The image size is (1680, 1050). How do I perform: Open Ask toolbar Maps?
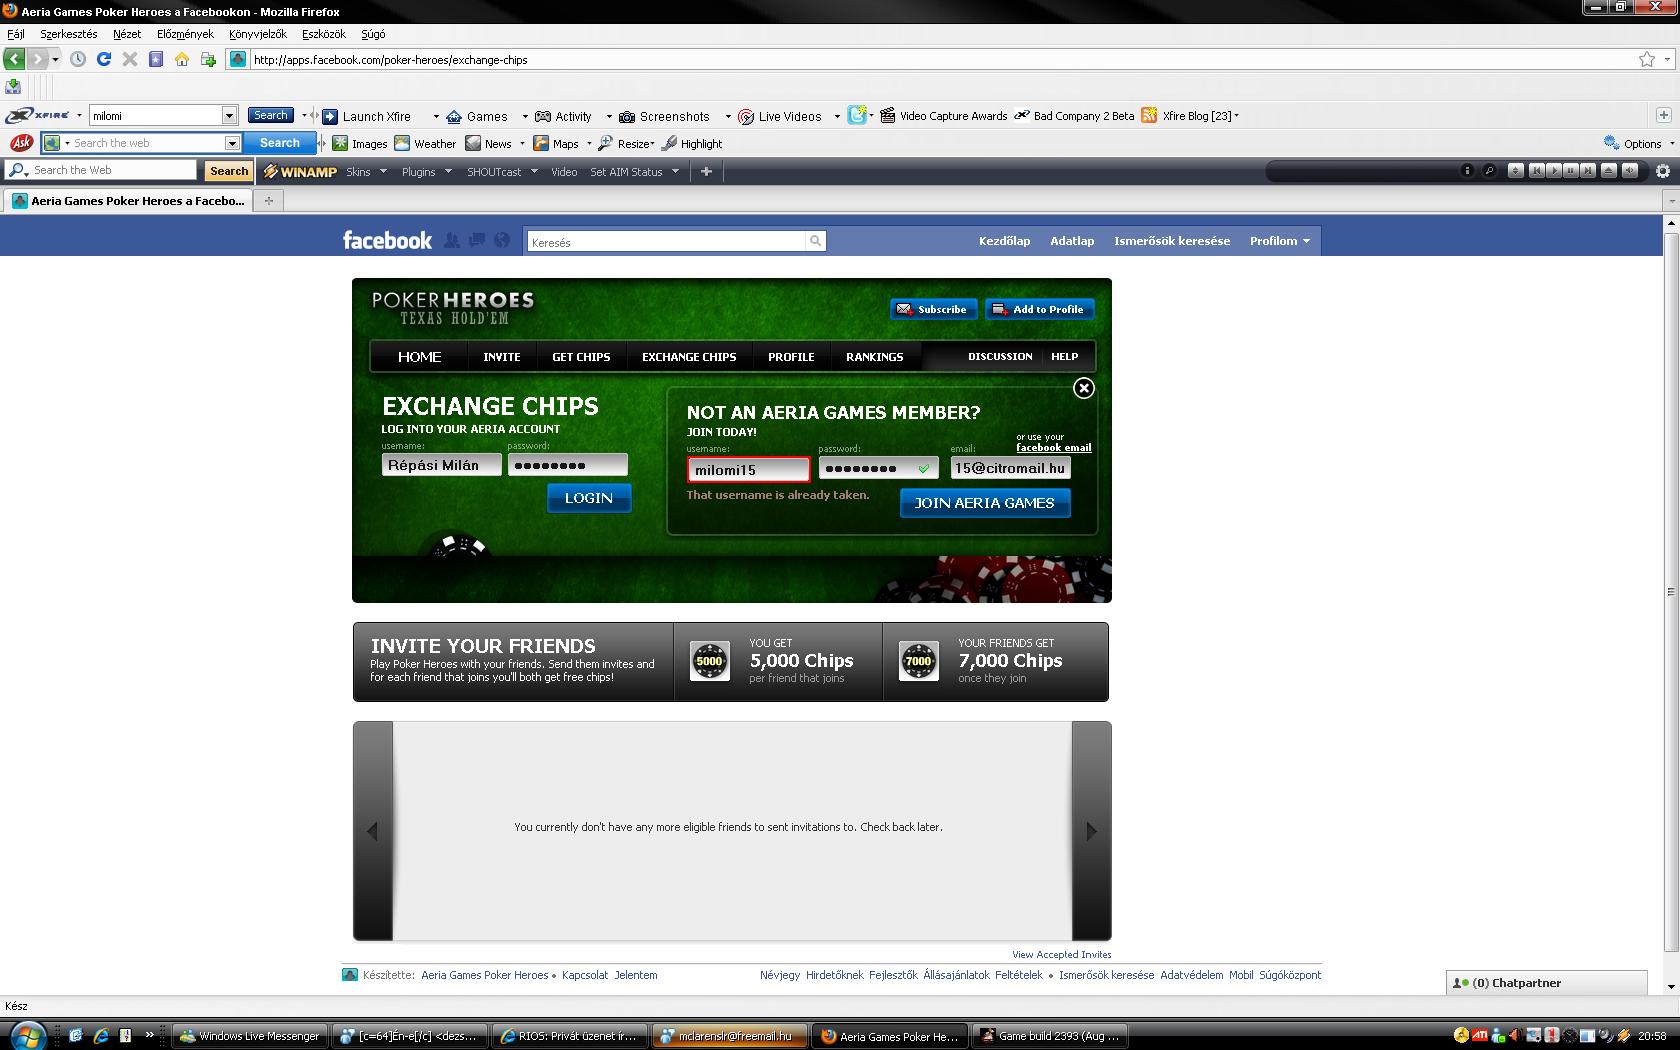click(x=557, y=144)
